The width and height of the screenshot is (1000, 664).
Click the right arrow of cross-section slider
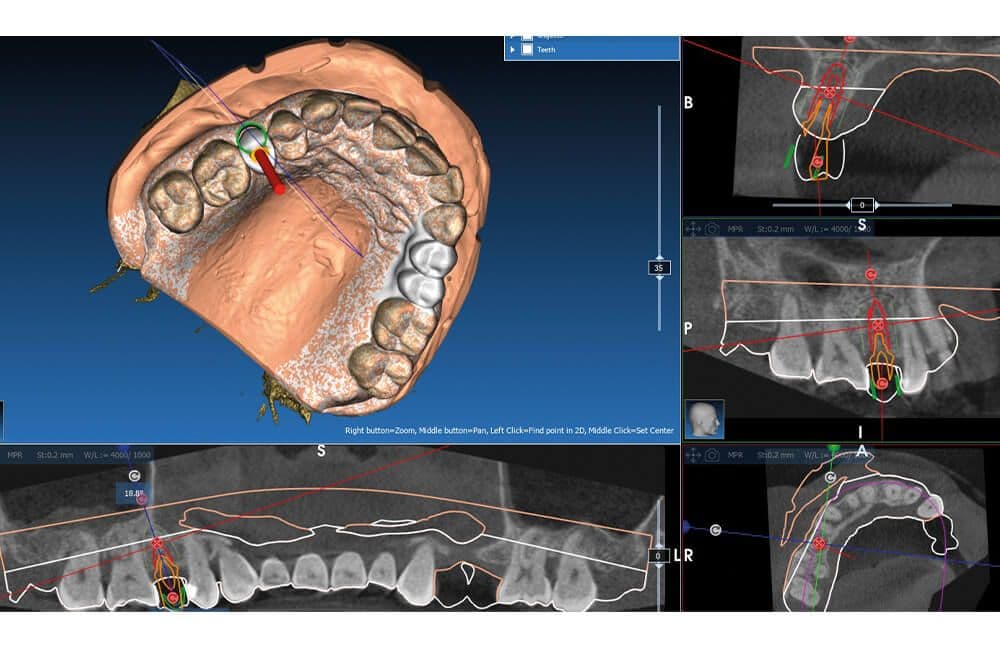point(876,205)
